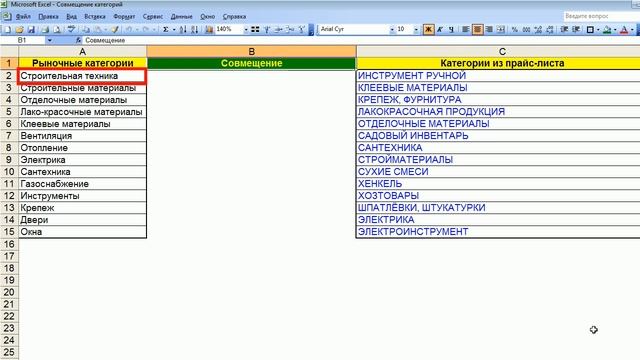Toggle align right
This screenshot has height=360, width=640.
[x=489, y=29]
